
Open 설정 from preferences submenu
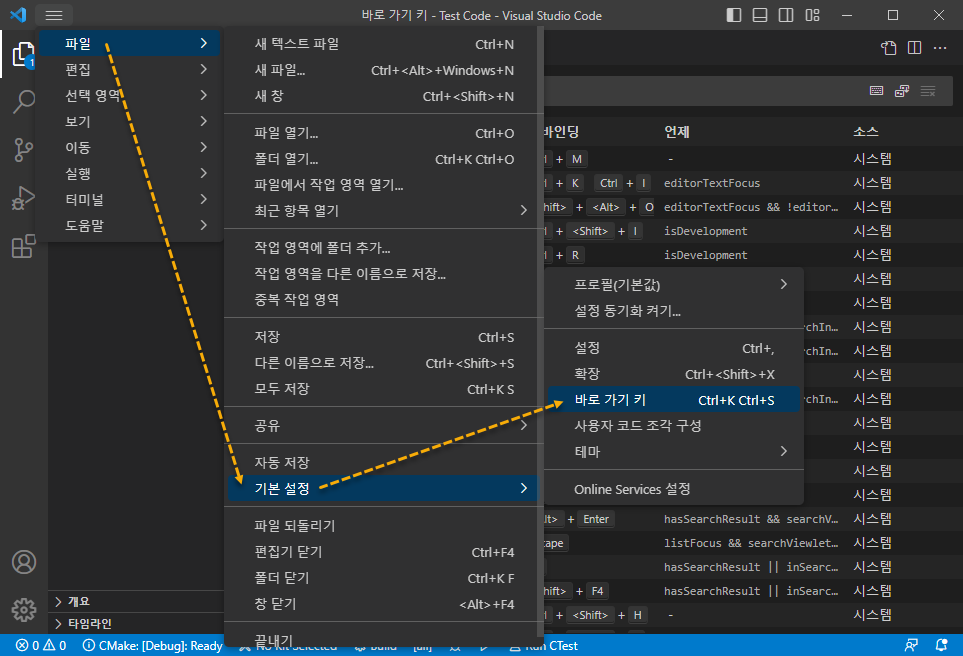point(674,348)
